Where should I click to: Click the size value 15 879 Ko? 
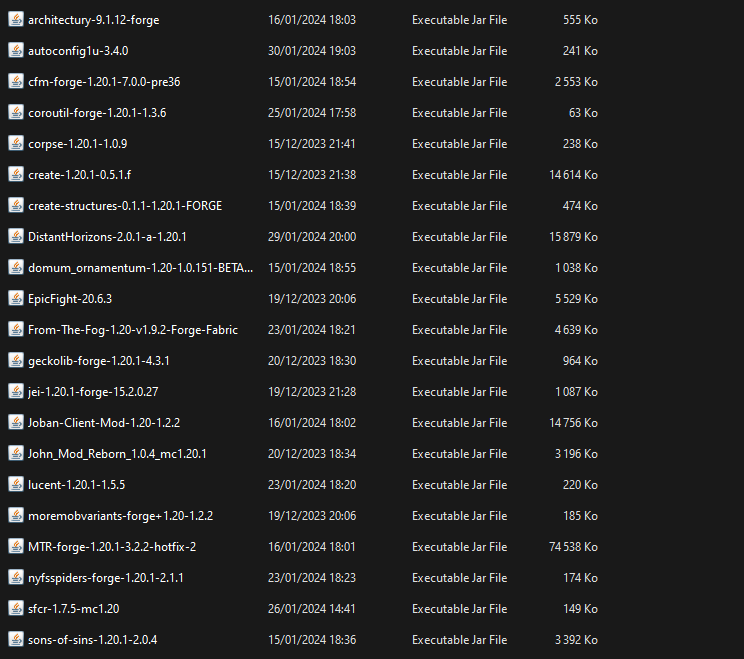pos(573,237)
